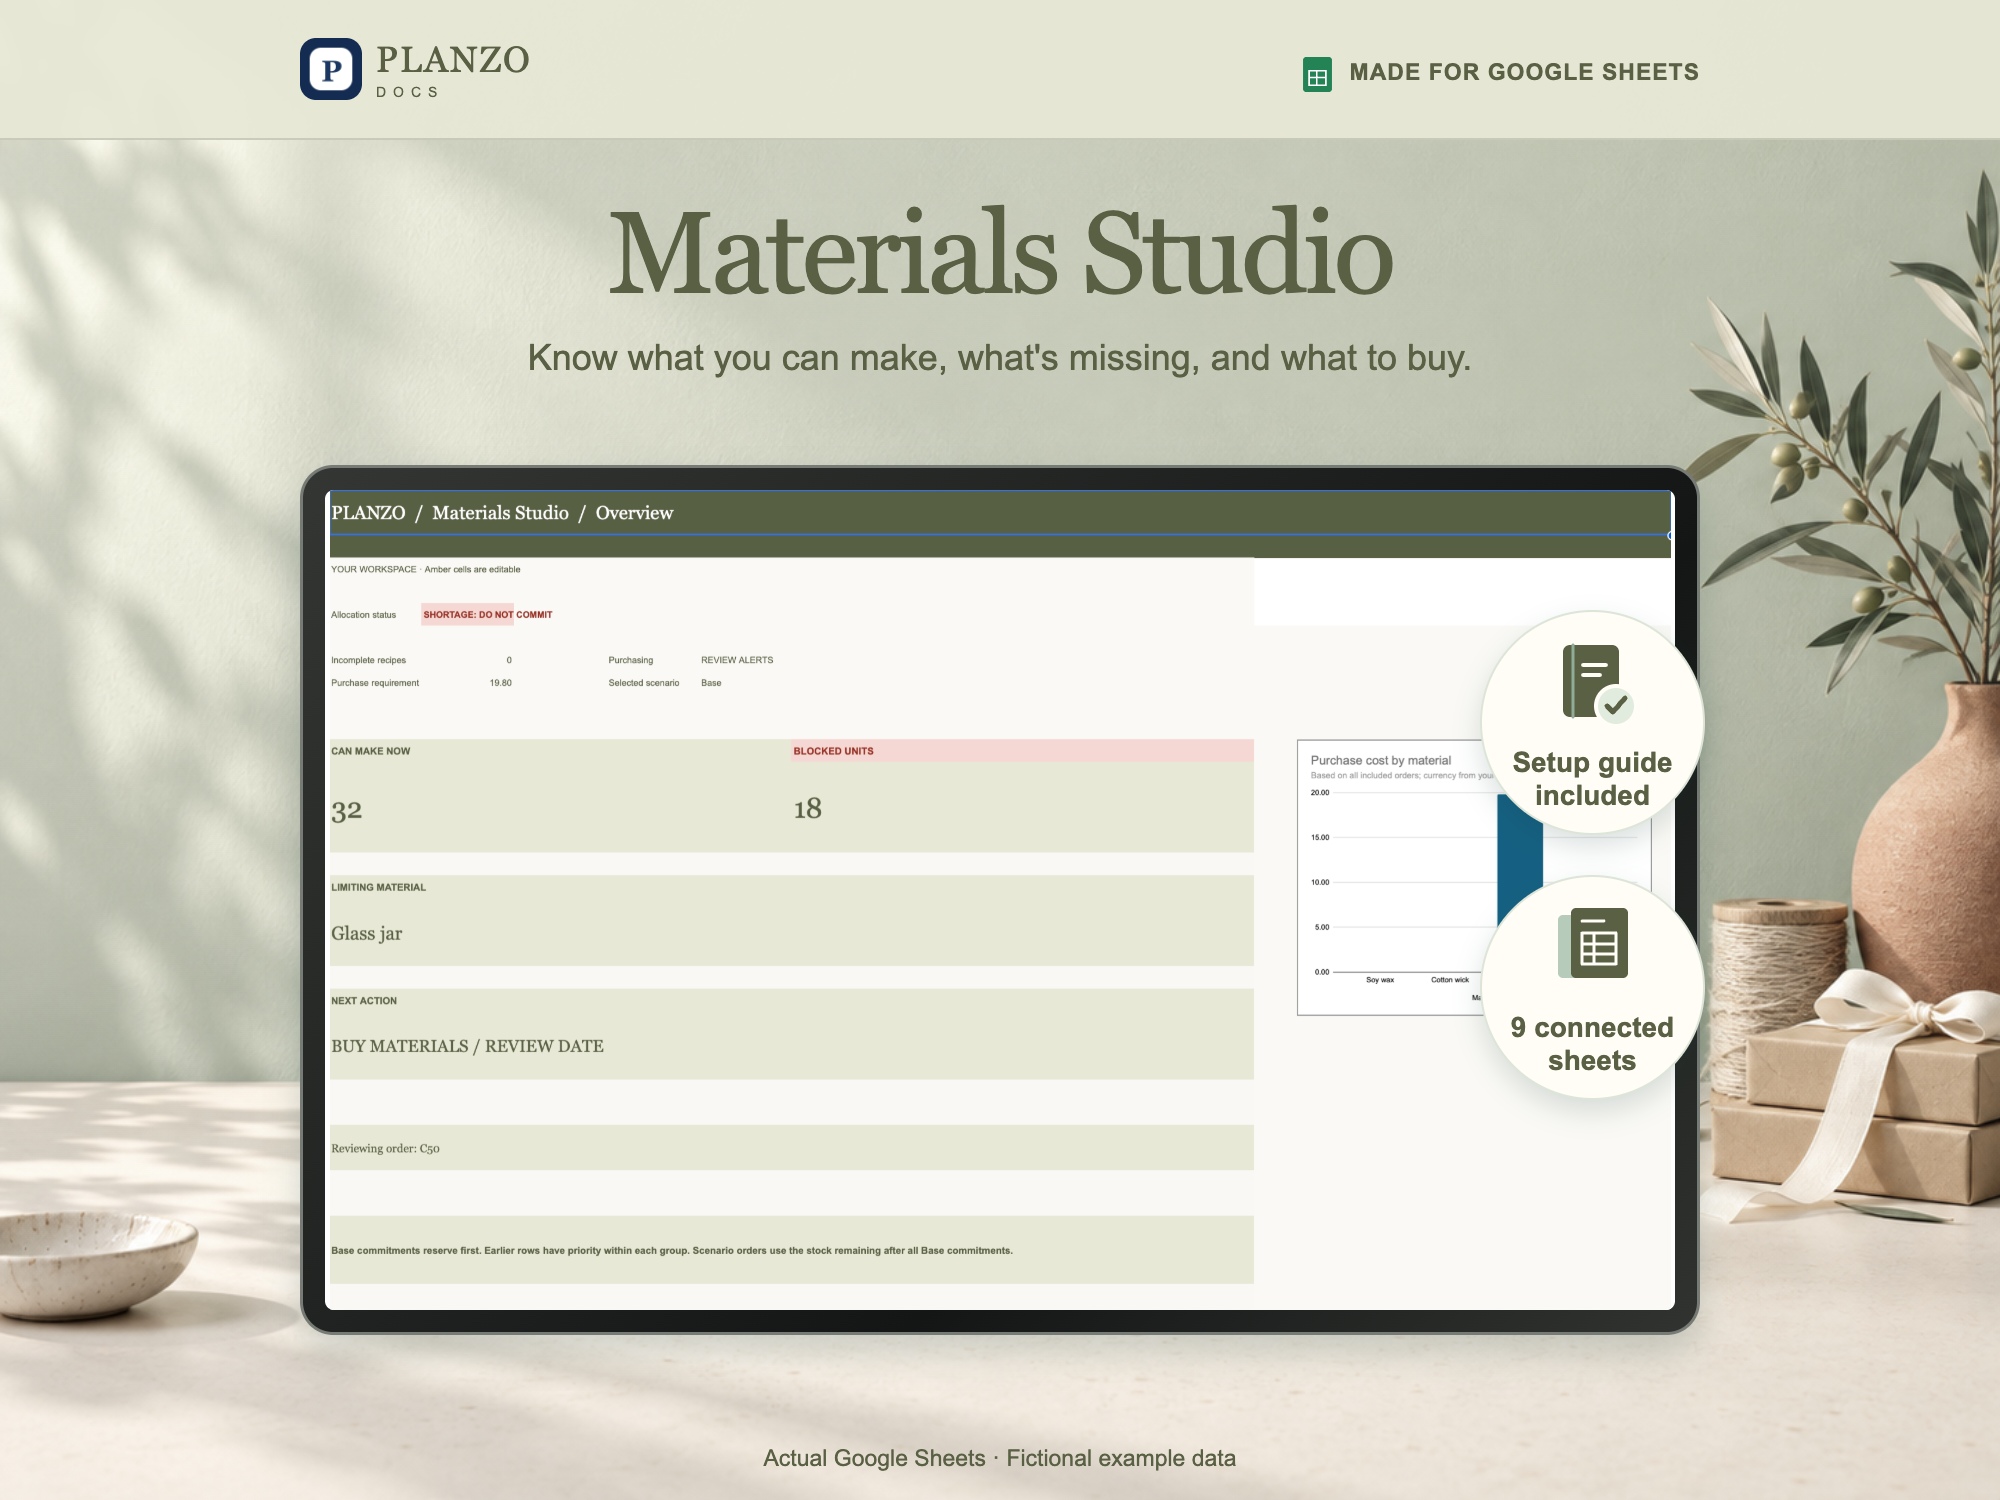2000x1500 pixels.
Task: Click the 'Setup guide included' badge text
Action: pos(1592,779)
